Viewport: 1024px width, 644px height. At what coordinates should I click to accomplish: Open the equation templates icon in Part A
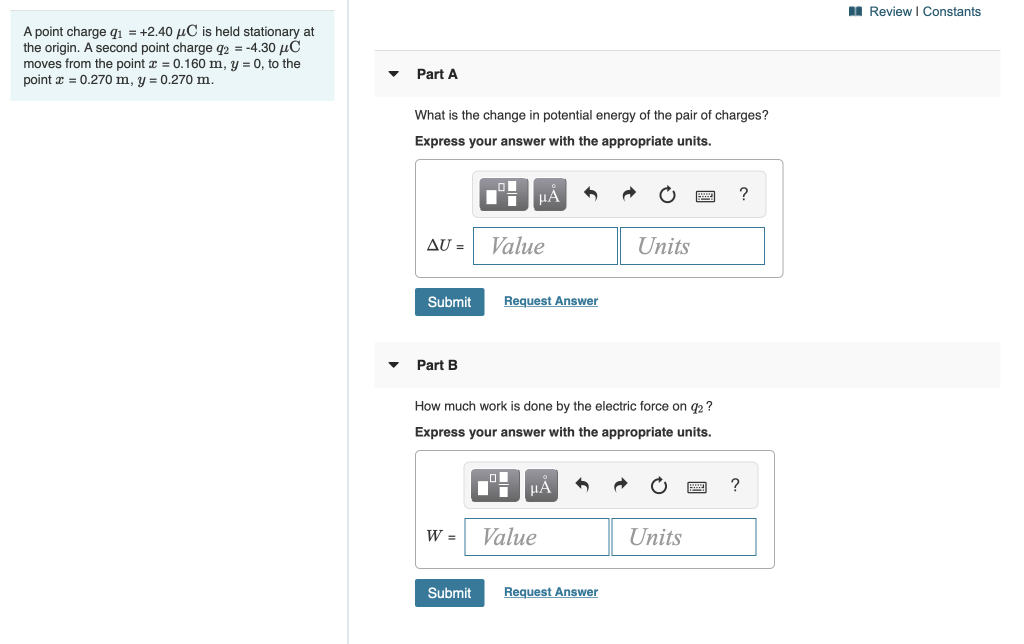[x=500, y=194]
